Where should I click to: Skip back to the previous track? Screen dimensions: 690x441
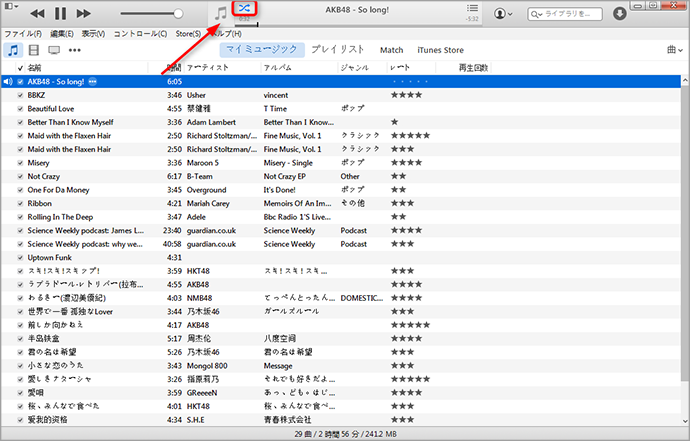[37, 14]
